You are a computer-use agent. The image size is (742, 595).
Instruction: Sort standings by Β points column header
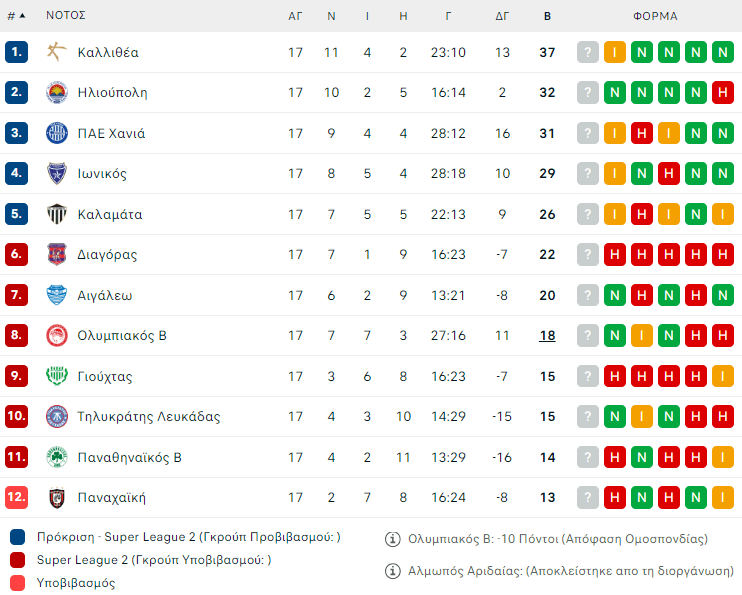[547, 16]
